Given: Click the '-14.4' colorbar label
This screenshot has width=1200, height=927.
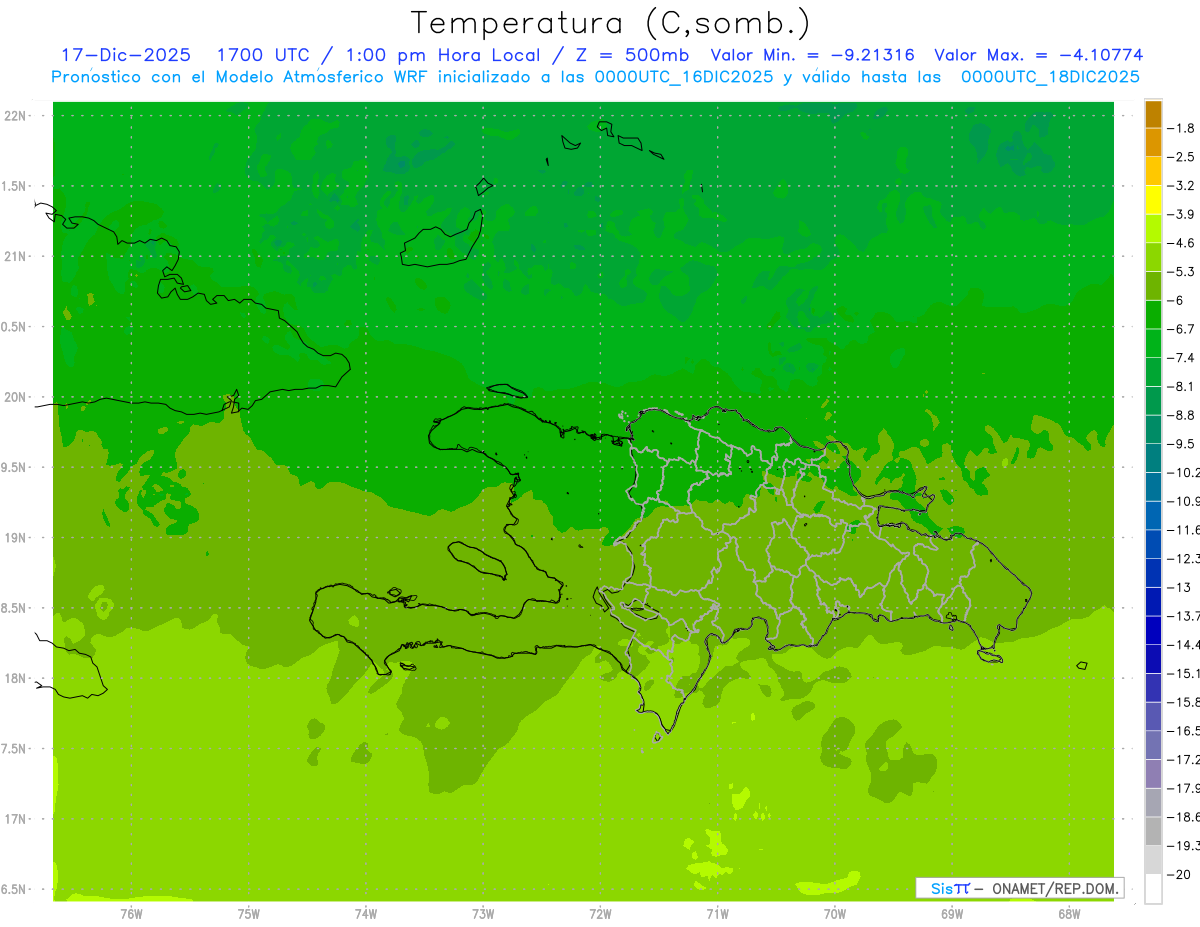Looking at the screenshot, I should pos(1184,645).
